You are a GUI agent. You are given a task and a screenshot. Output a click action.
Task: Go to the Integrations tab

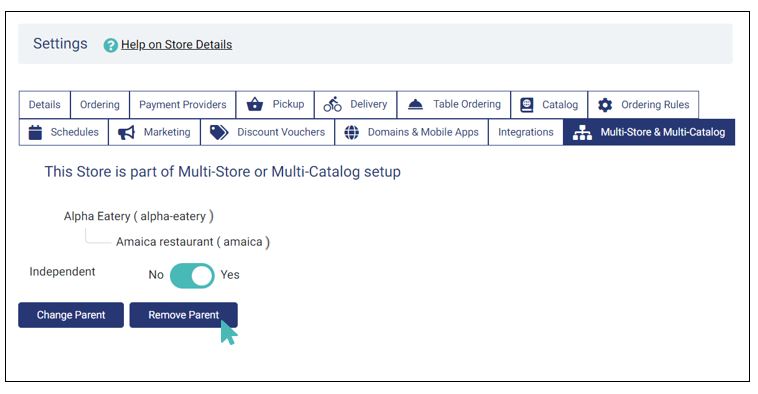[525, 132]
